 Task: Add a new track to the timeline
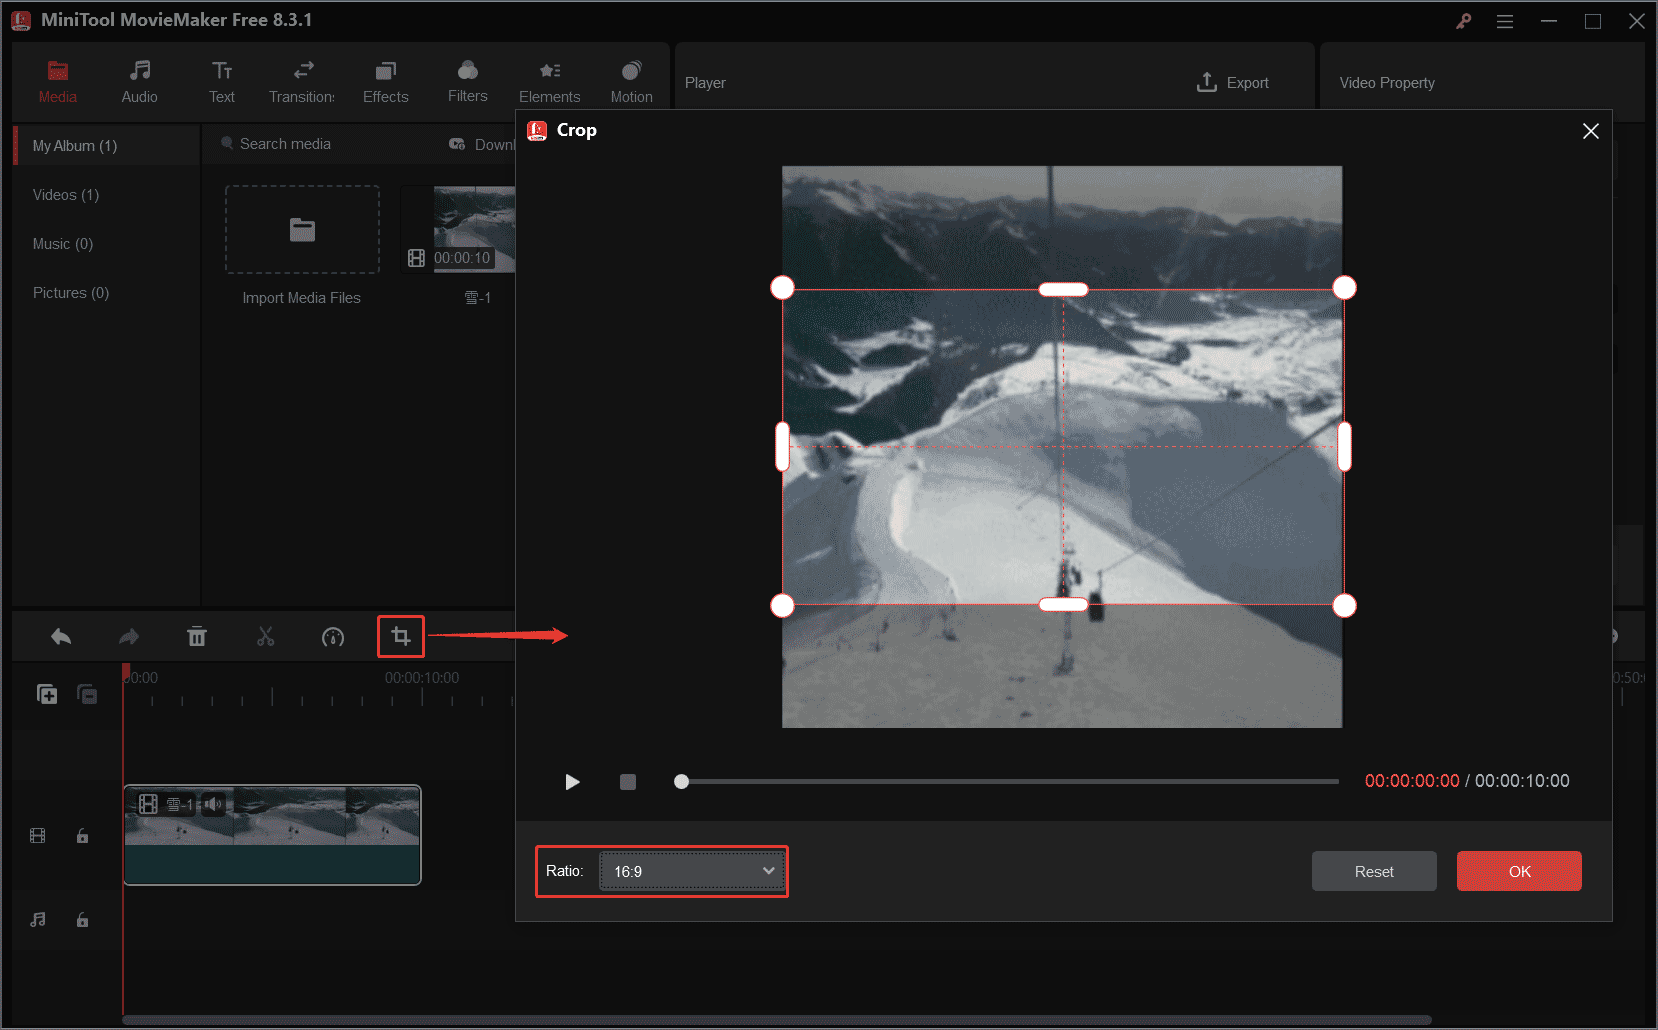pyautogui.click(x=47, y=694)
